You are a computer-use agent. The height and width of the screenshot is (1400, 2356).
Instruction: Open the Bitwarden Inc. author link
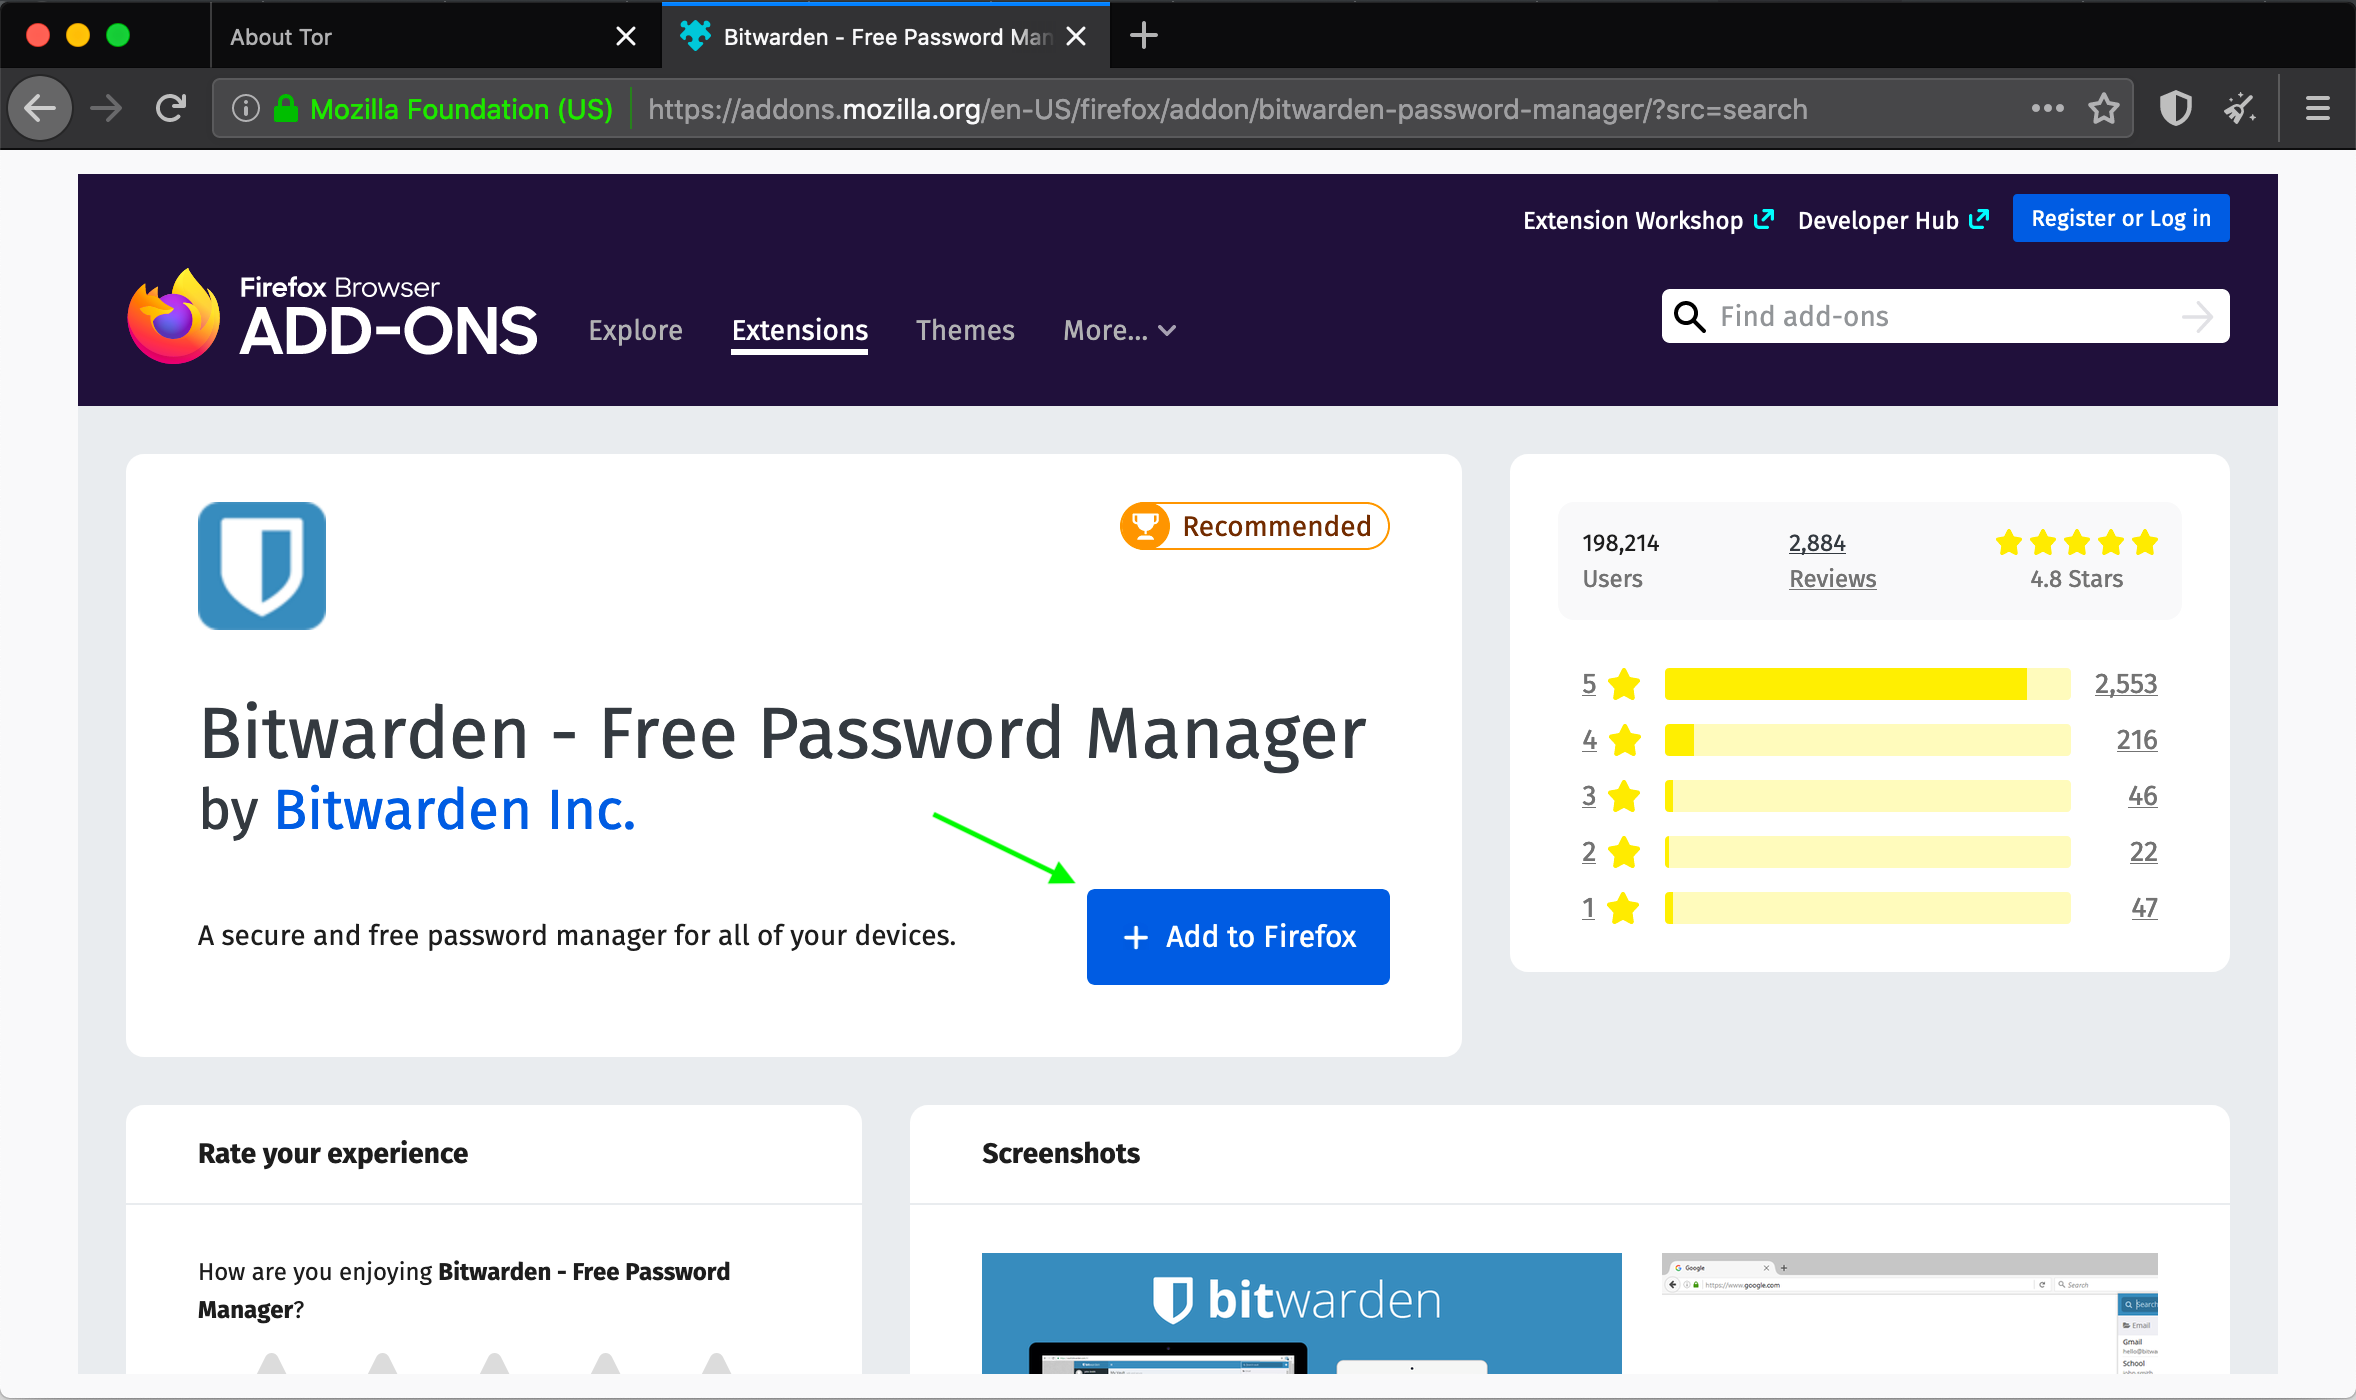(455, 809)
